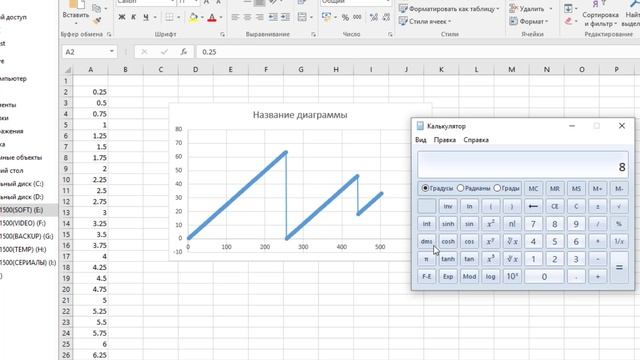This screenshot has height=360, width=640.
Task: Select cell A2 containing 0.25
Action: pyautogui.click(x=91, y=92)
